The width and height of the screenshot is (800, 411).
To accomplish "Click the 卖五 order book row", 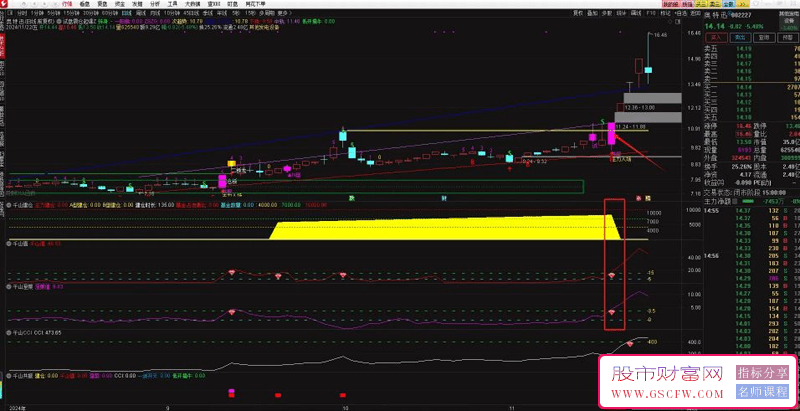I will (752, 48).
